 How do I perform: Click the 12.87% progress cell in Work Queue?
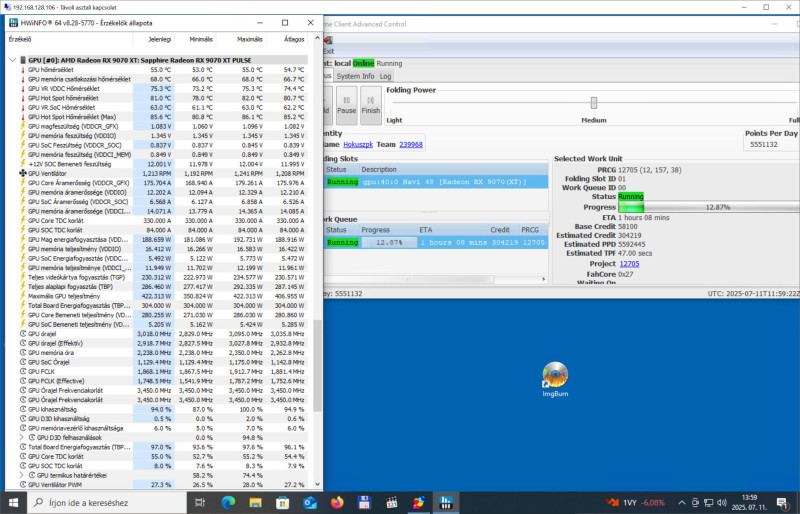(x=389, y=242)
